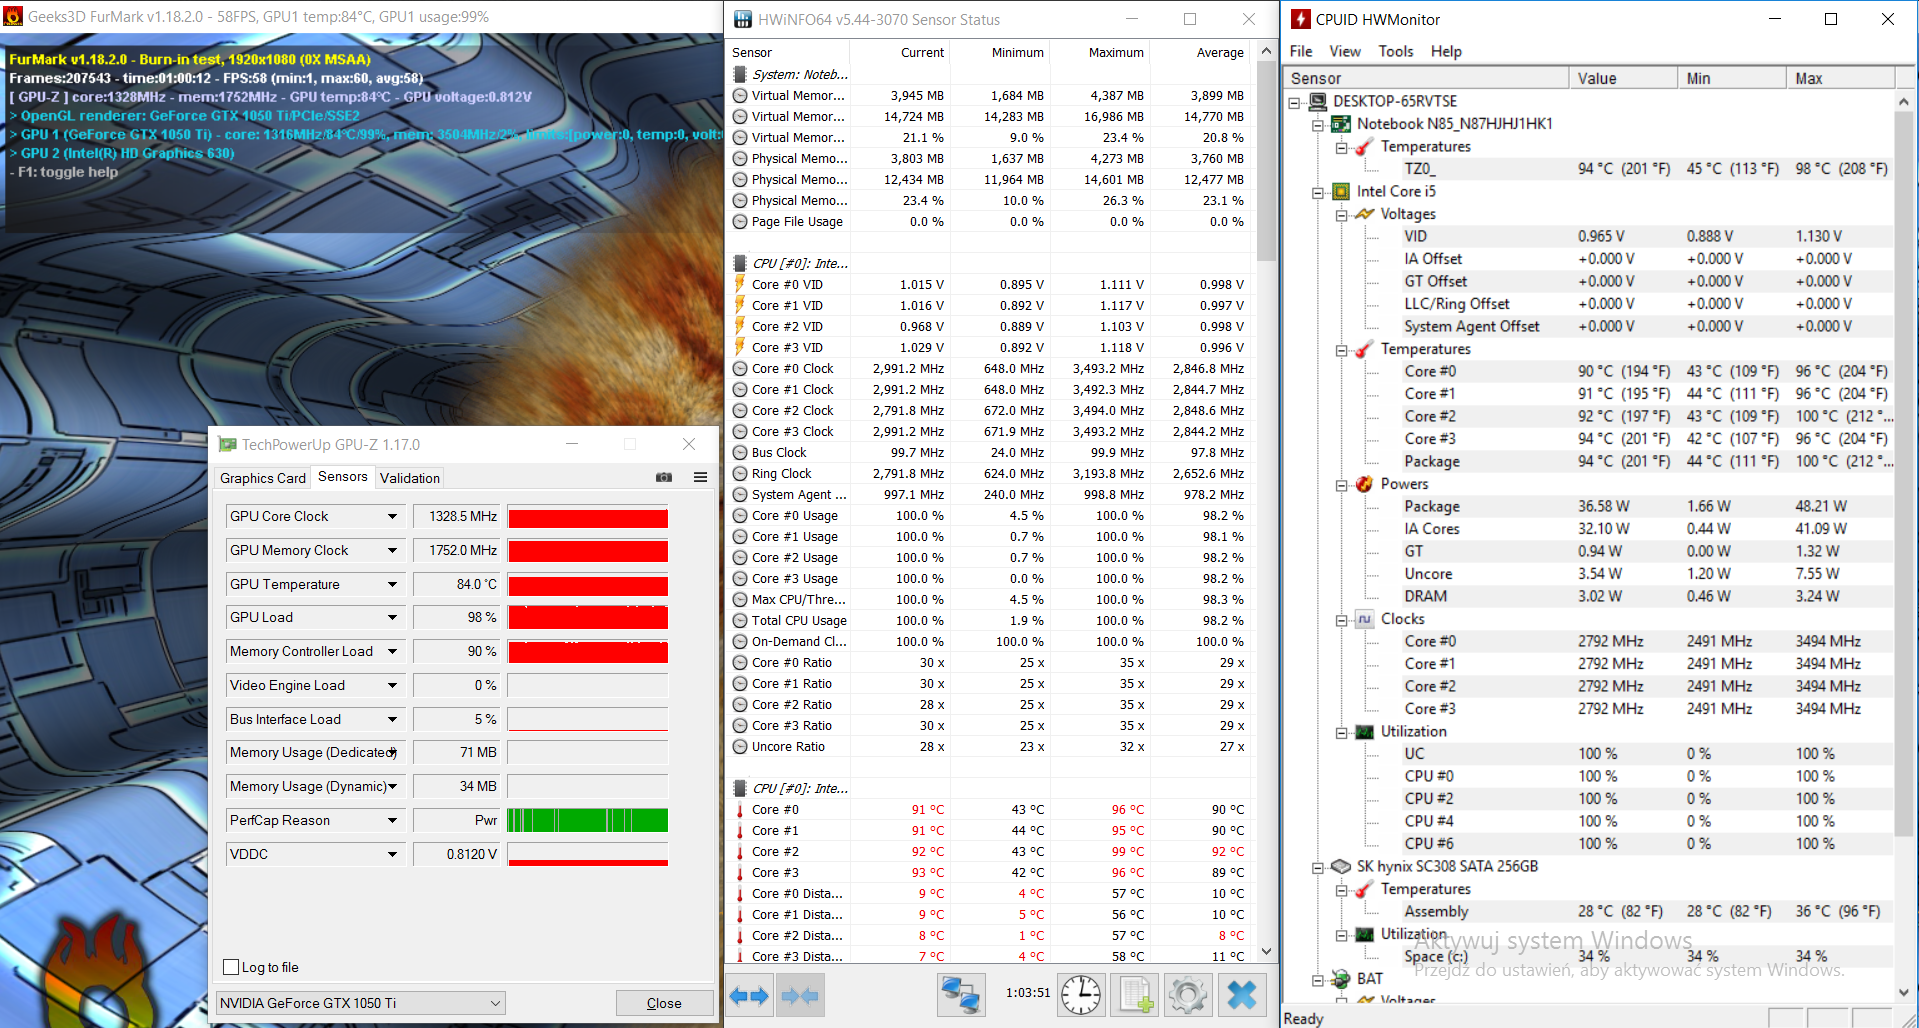Click Voltages lightning icon under Intel Core i5
The image size is (1919, 1028).
click(1365, 214)
